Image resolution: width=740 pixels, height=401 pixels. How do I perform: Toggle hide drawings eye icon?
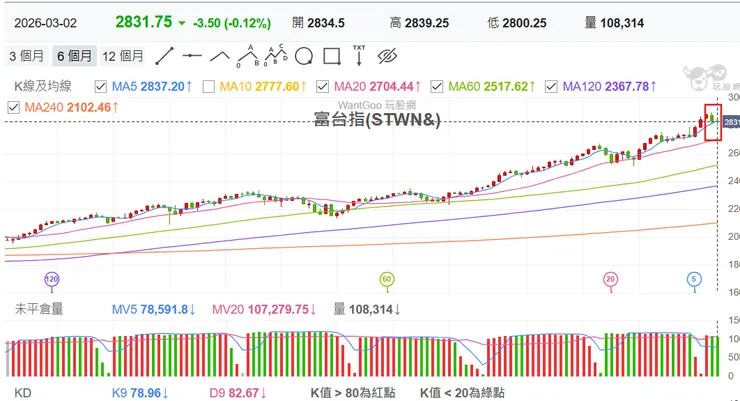tap(387, 56)
